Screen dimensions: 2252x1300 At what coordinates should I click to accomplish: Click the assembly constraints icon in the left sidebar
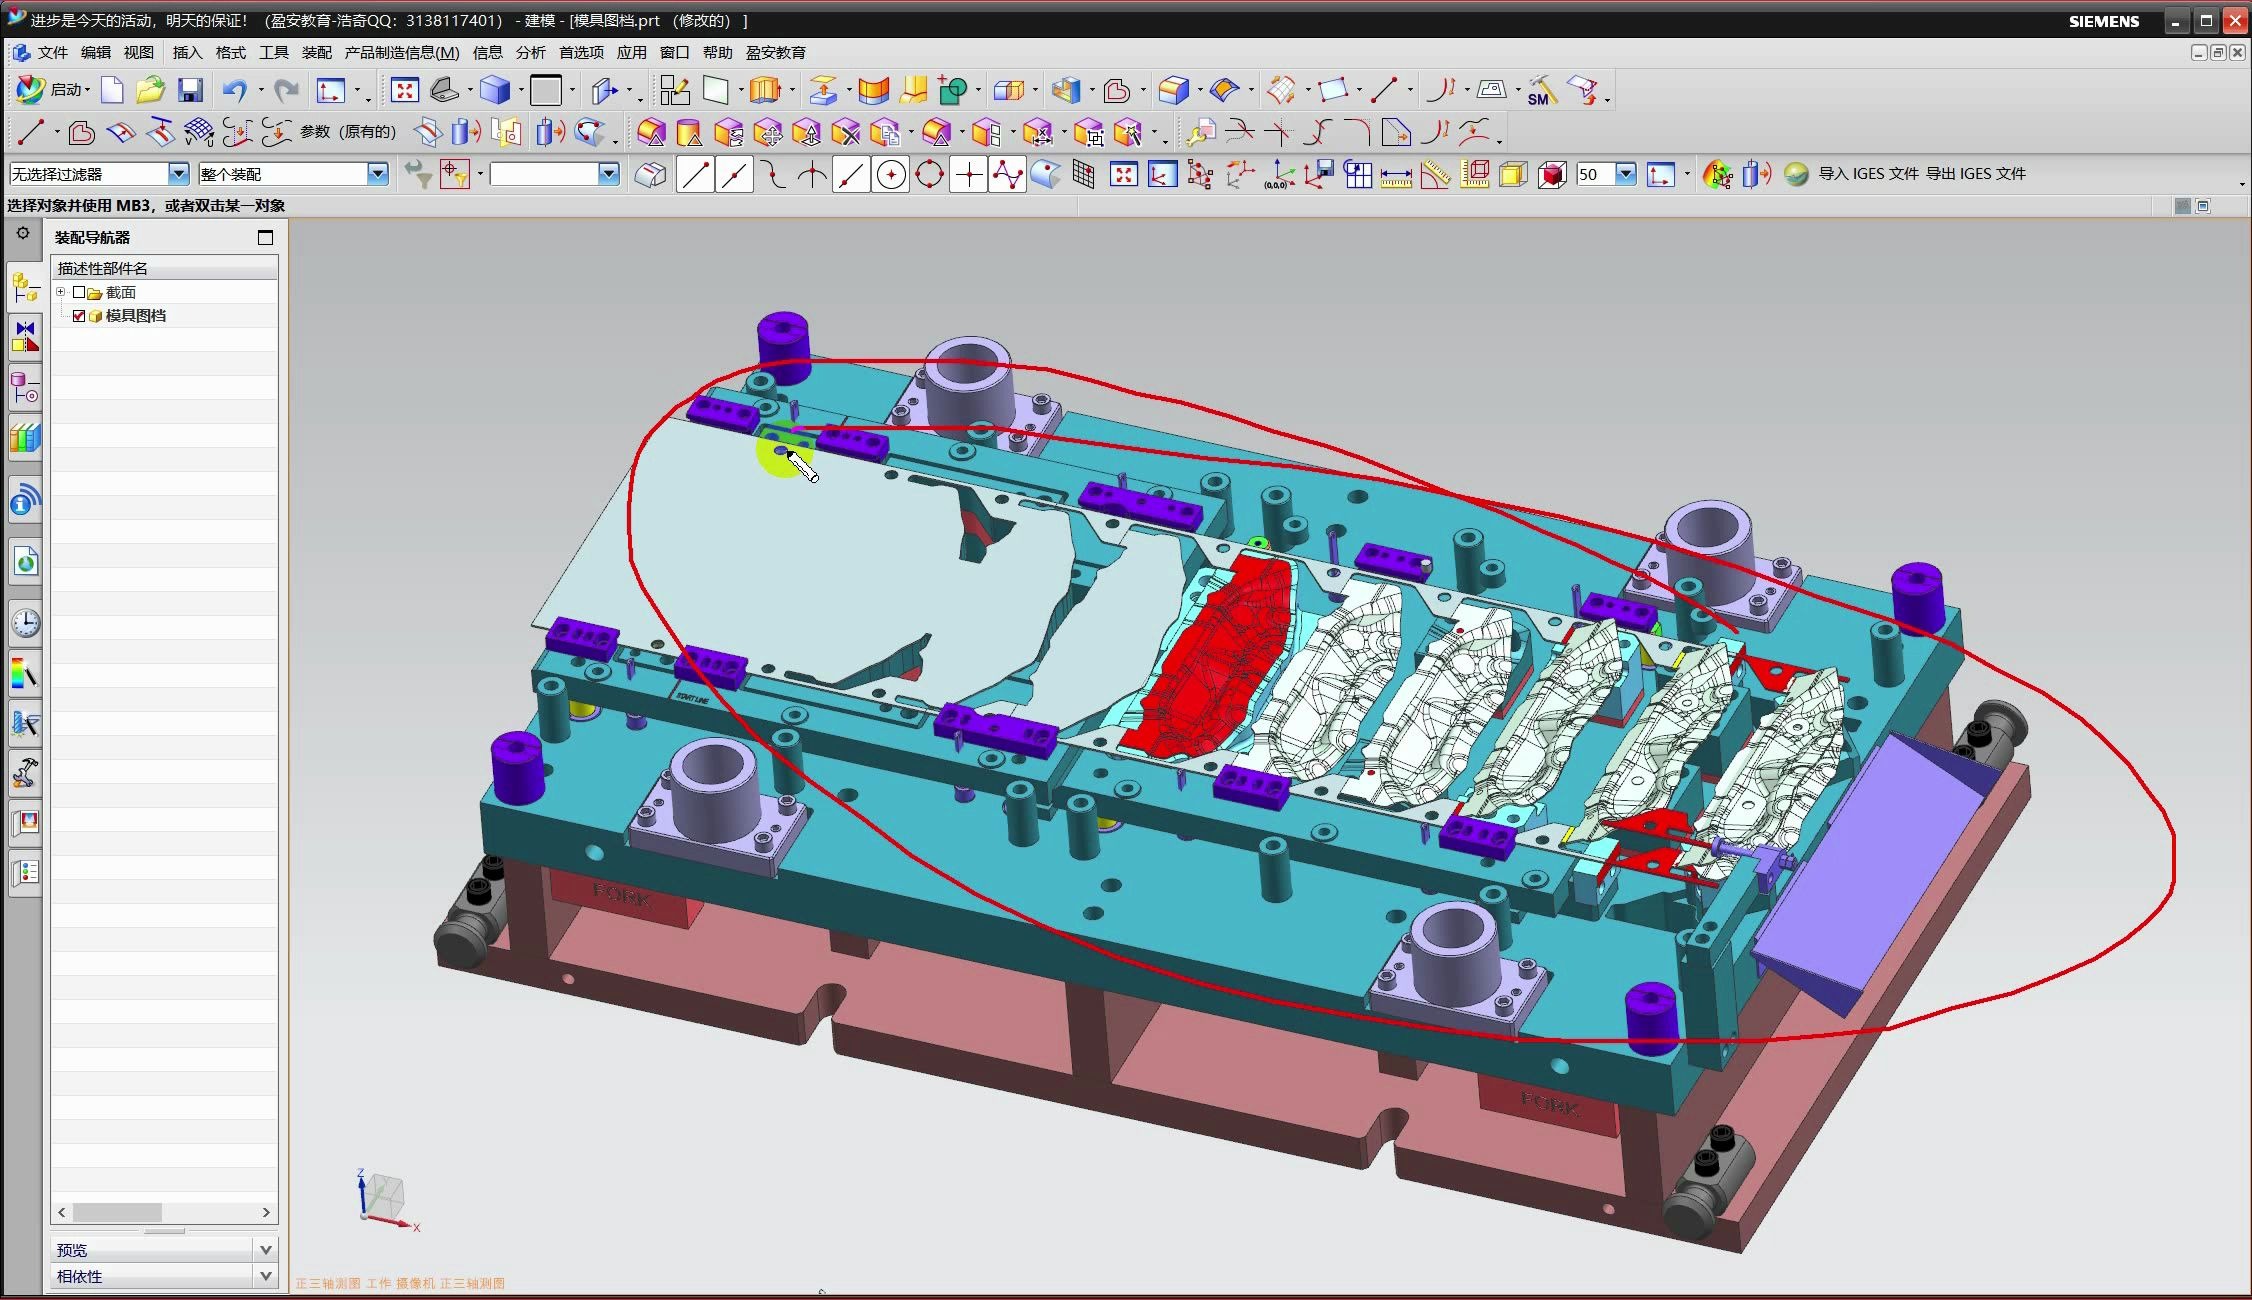click(25, 336)
